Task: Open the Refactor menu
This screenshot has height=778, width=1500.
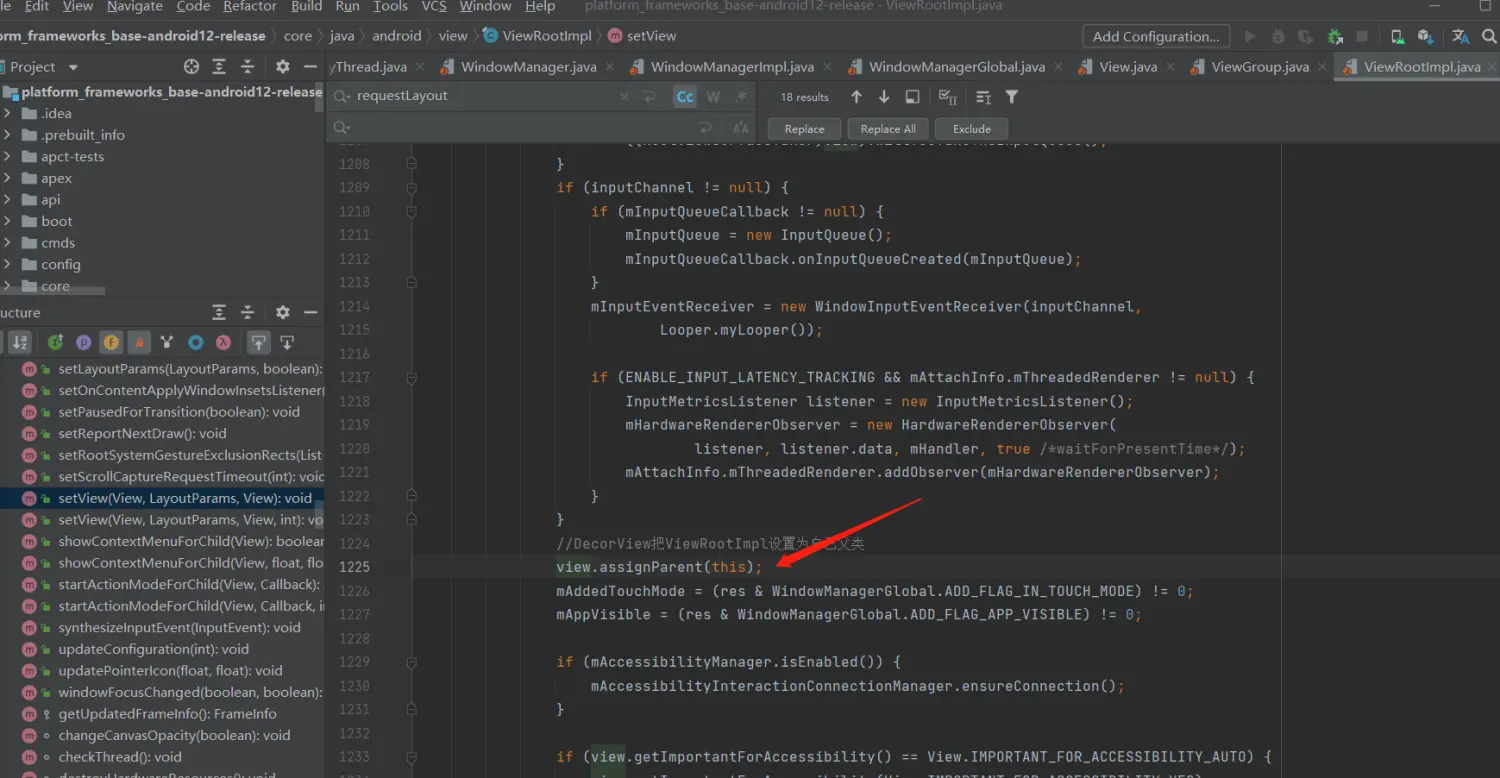Action: (250, 6)
